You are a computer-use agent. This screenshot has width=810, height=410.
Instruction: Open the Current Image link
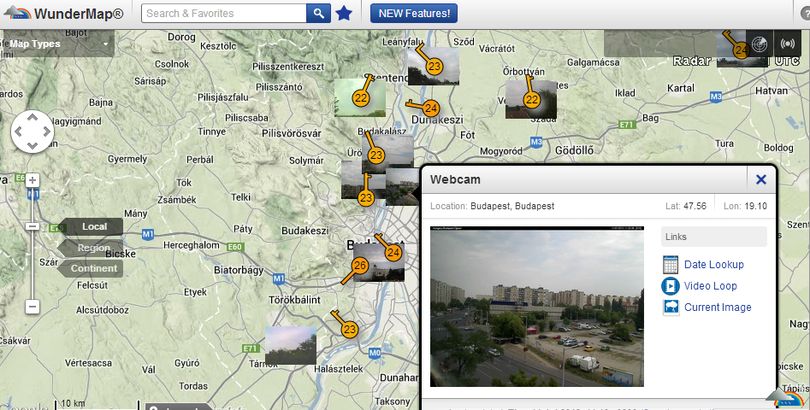click(718, 307)
